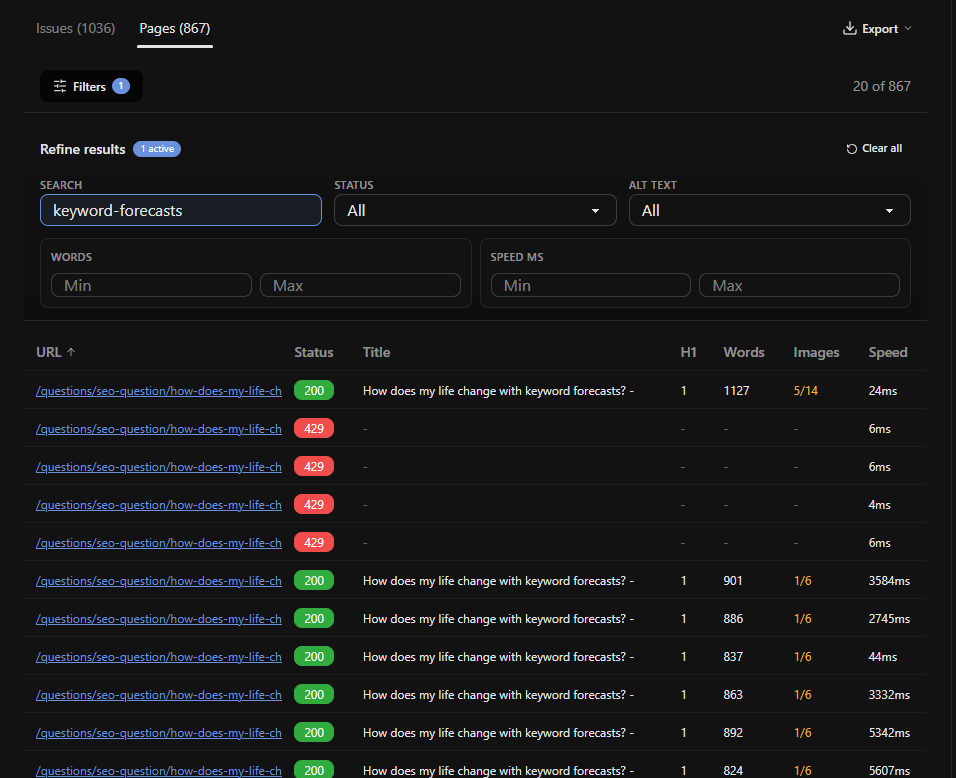The image size is (956, 778).
Task: Sort by the Images column header
Action: pyautogui.click(x=816, y=352)
